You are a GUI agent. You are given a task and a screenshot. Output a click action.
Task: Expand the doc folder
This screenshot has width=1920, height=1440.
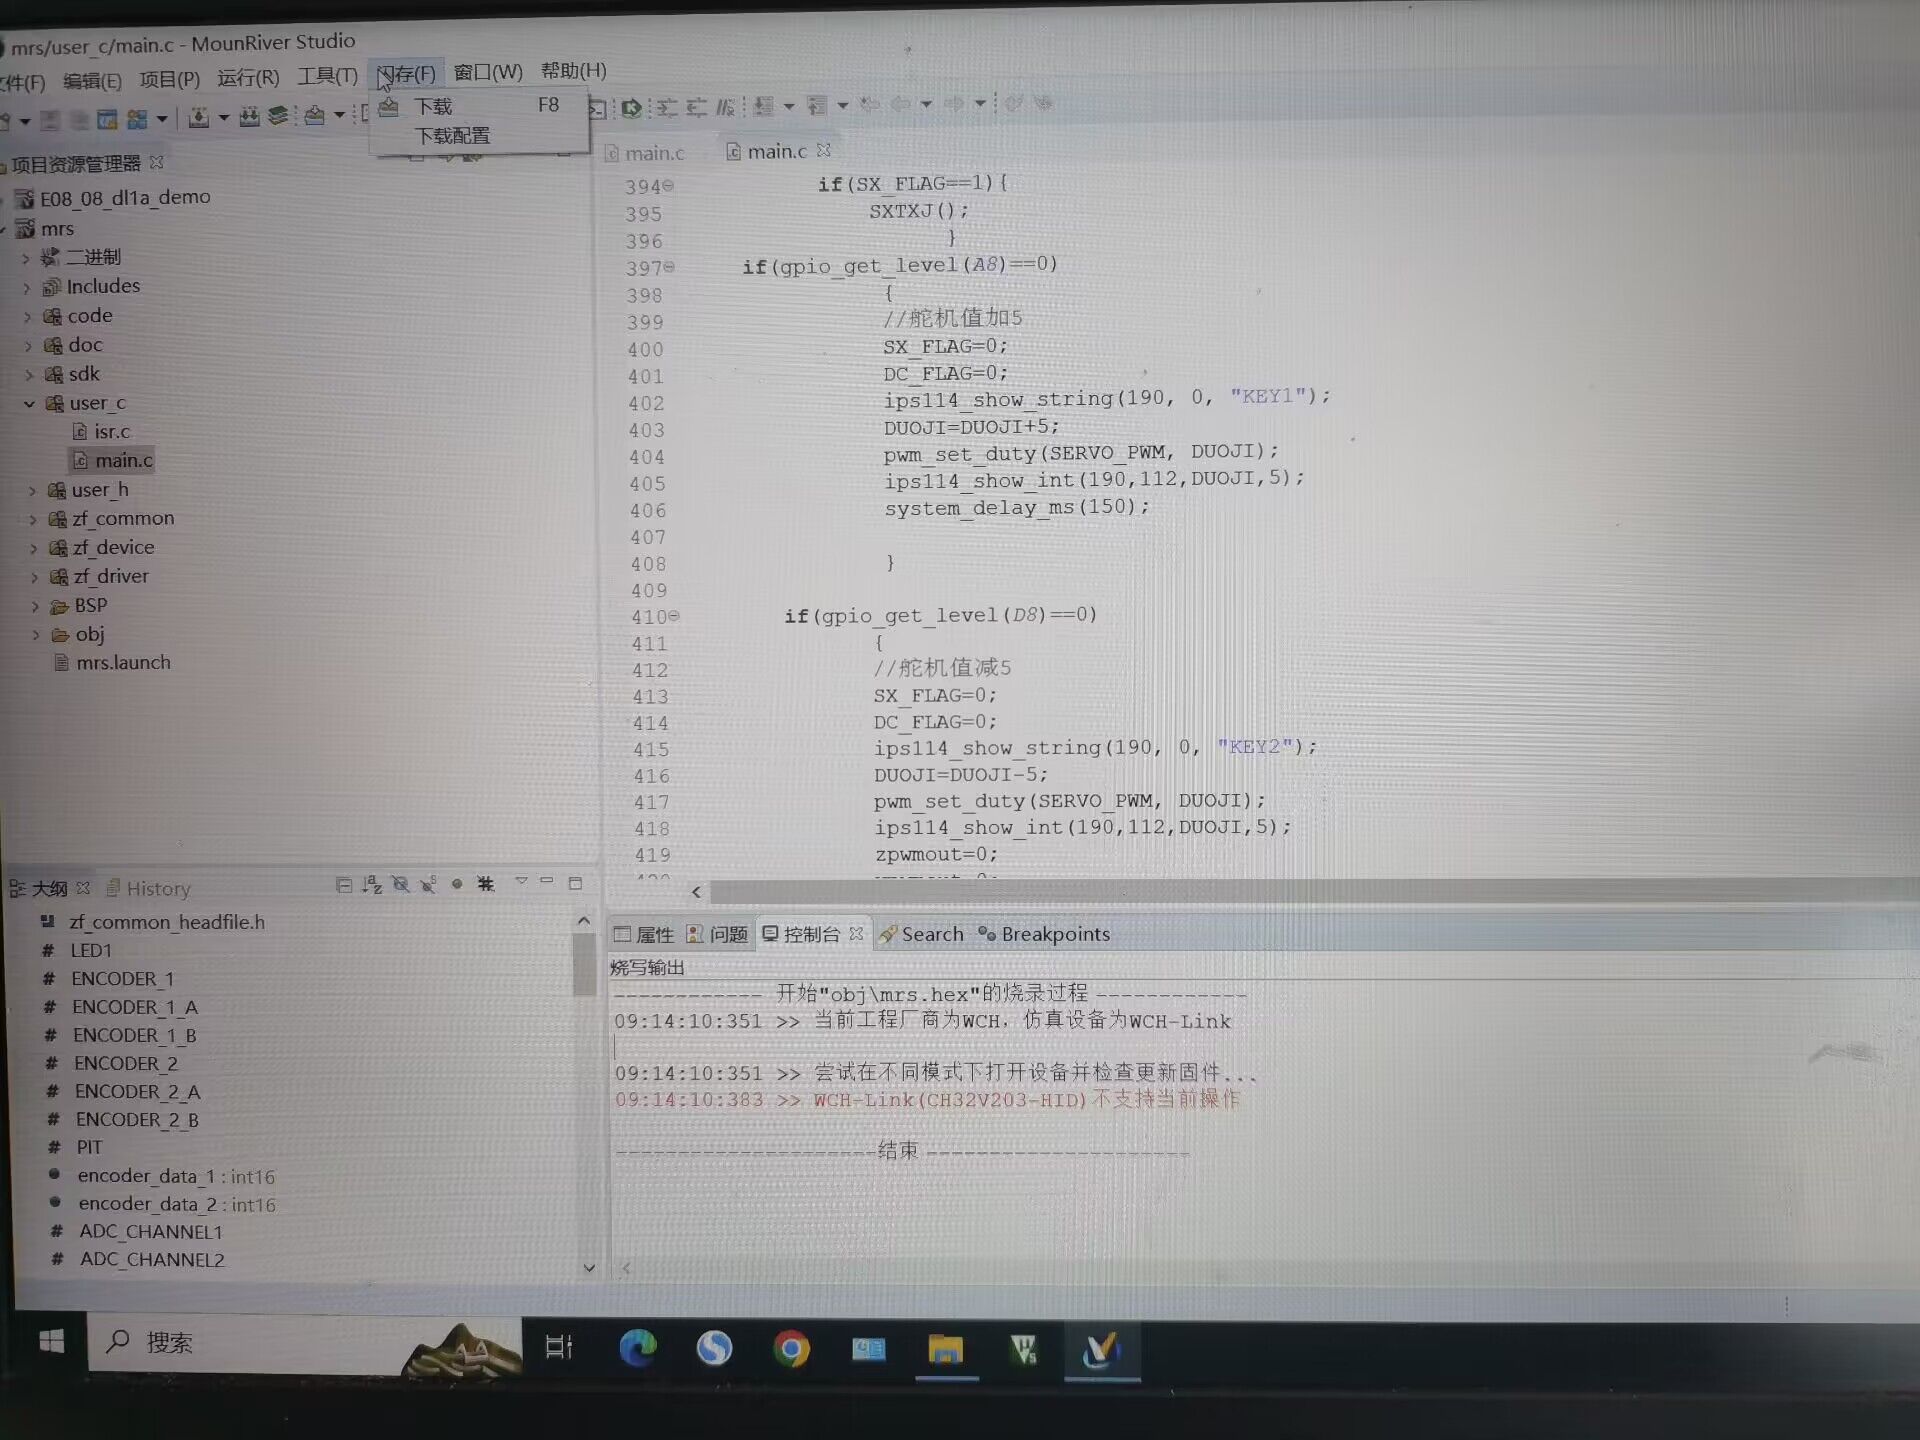[29, 346]
